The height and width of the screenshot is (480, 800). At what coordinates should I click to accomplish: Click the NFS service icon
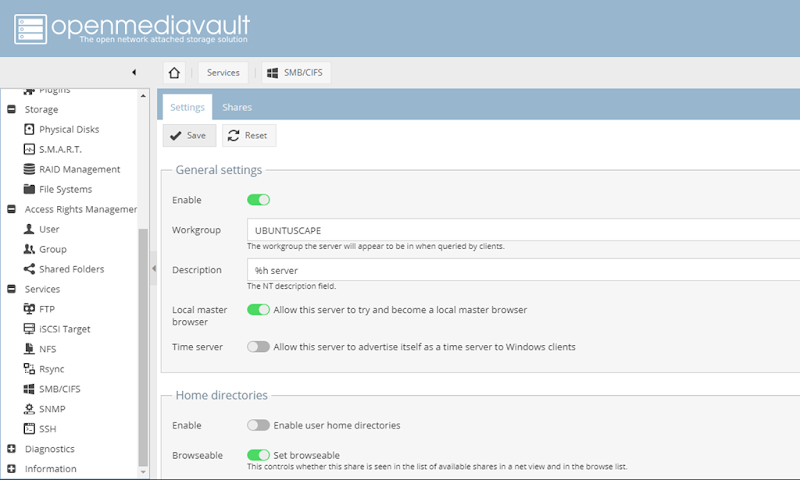29,348
